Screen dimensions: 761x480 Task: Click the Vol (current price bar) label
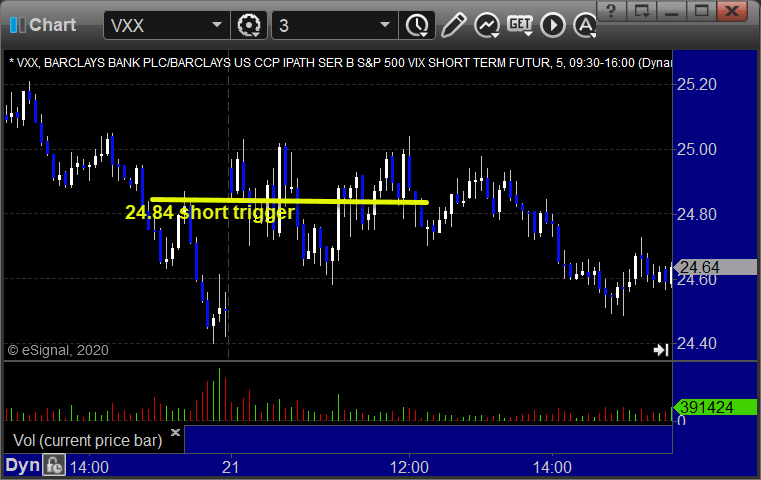[x=88, y=440]
